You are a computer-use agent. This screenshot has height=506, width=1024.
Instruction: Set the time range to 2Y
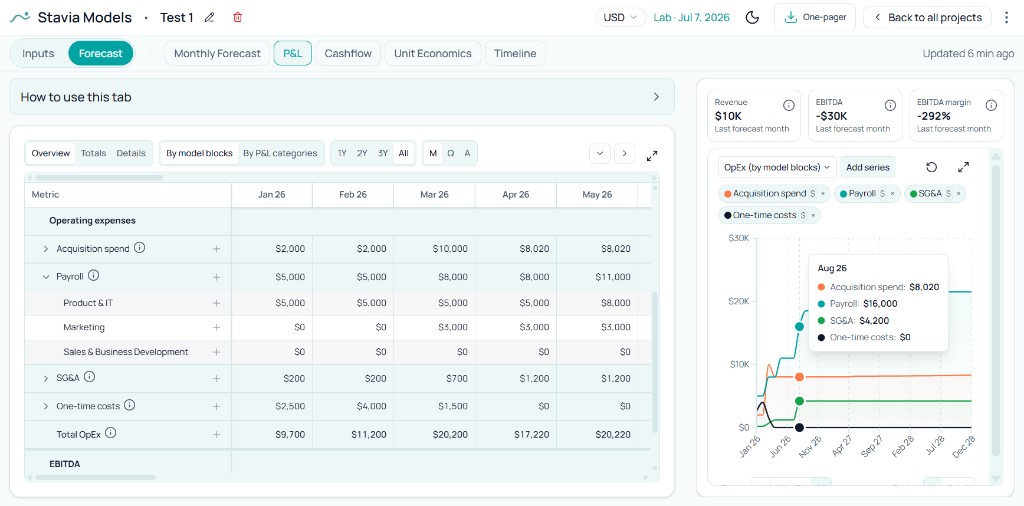click(x=362, y=153)
